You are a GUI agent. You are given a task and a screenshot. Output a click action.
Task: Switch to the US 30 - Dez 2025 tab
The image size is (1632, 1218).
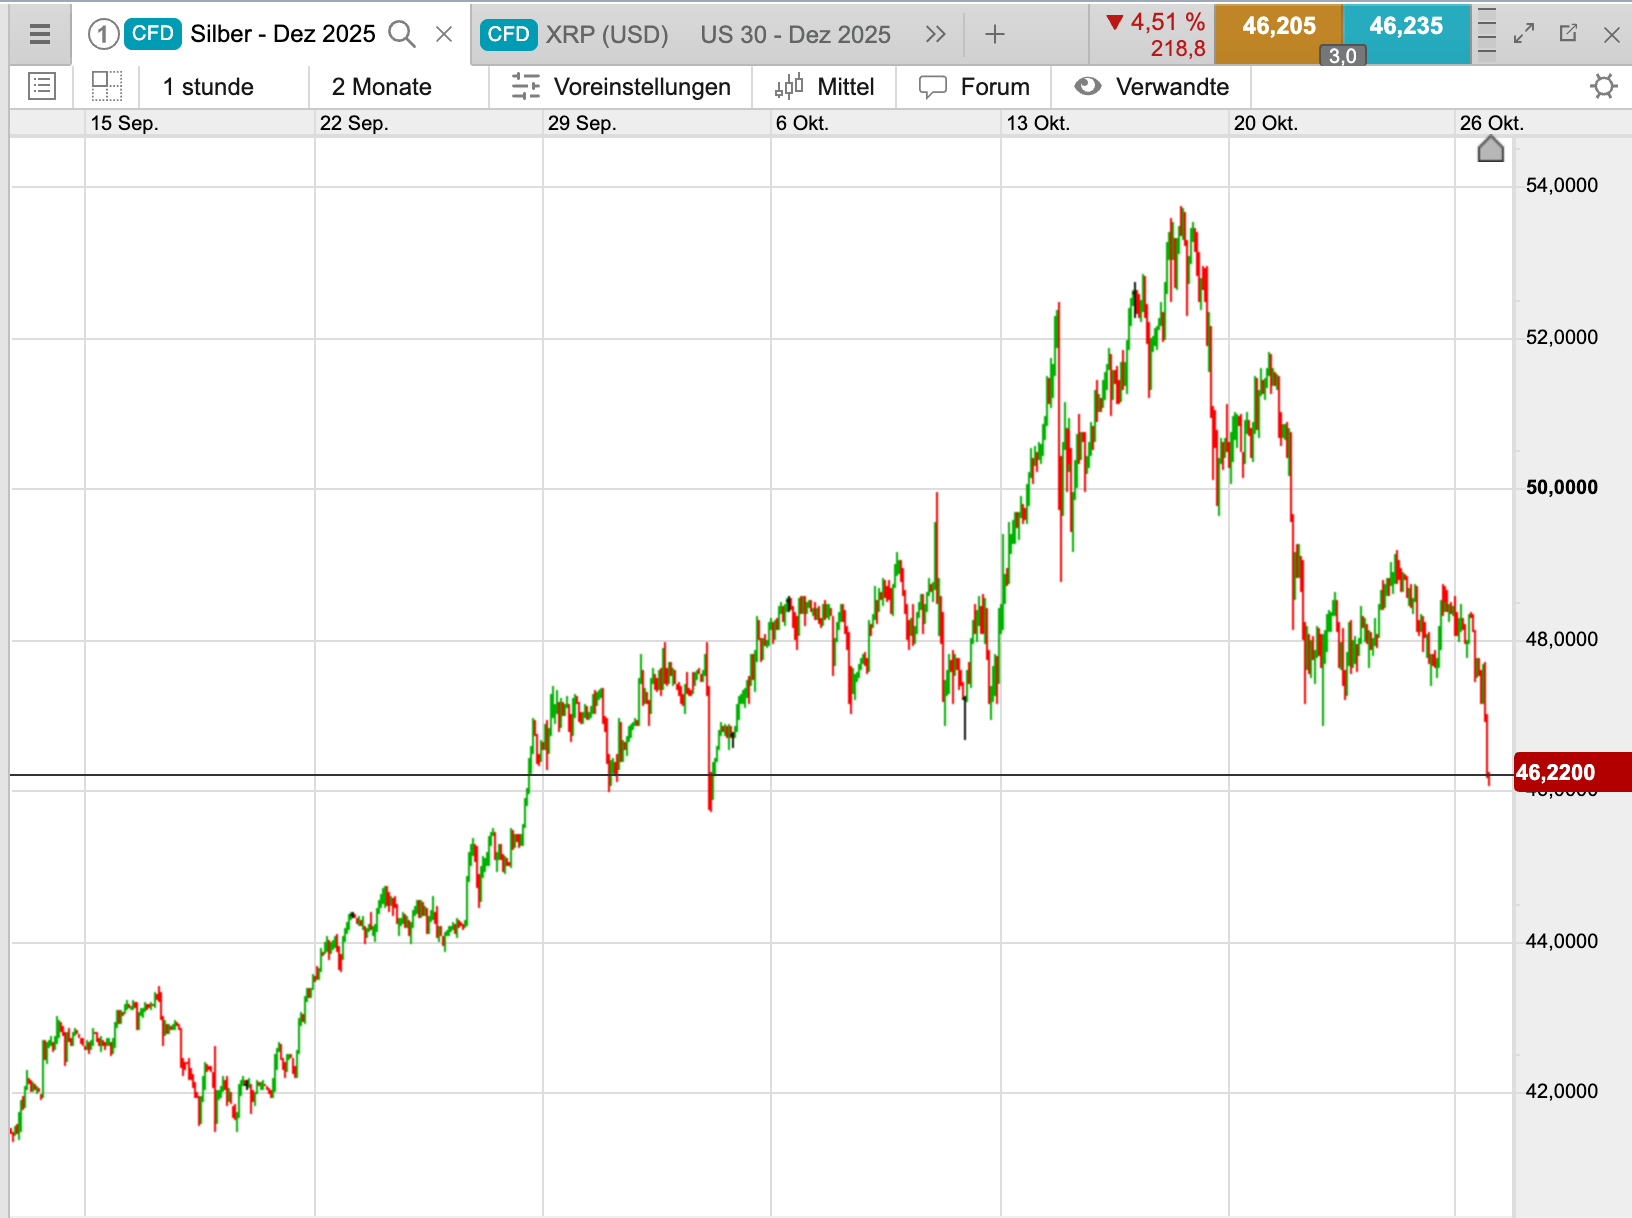pyautogui.click(x=795, y=35)
